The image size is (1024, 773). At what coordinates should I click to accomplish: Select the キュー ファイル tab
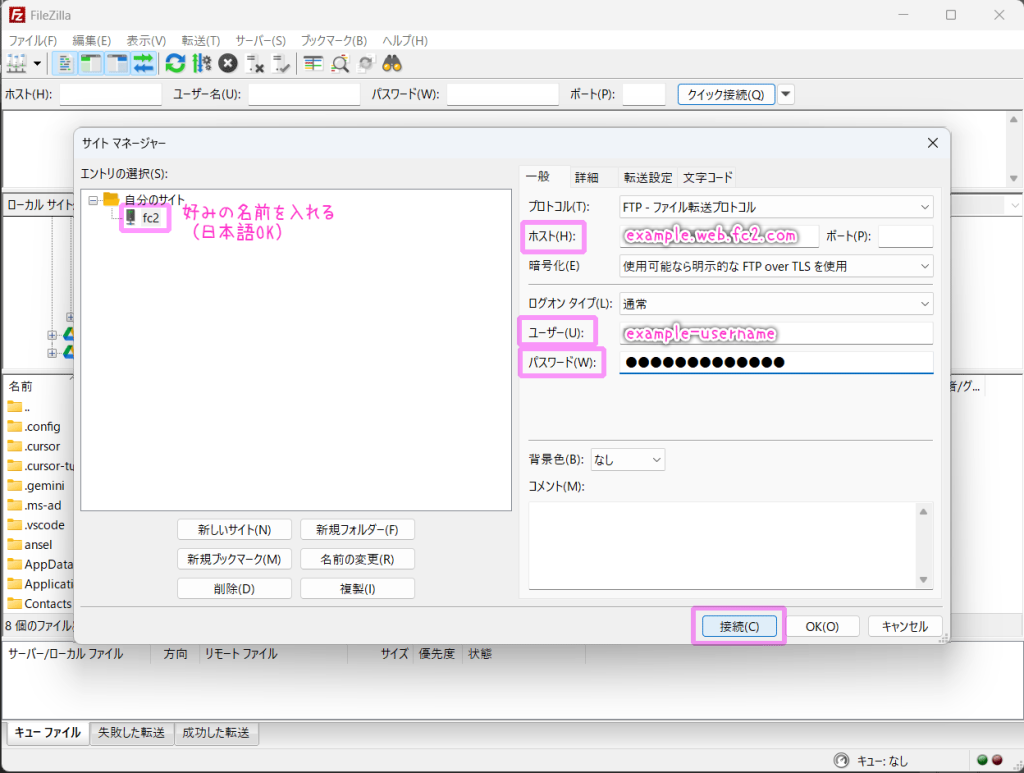(48, 733)
